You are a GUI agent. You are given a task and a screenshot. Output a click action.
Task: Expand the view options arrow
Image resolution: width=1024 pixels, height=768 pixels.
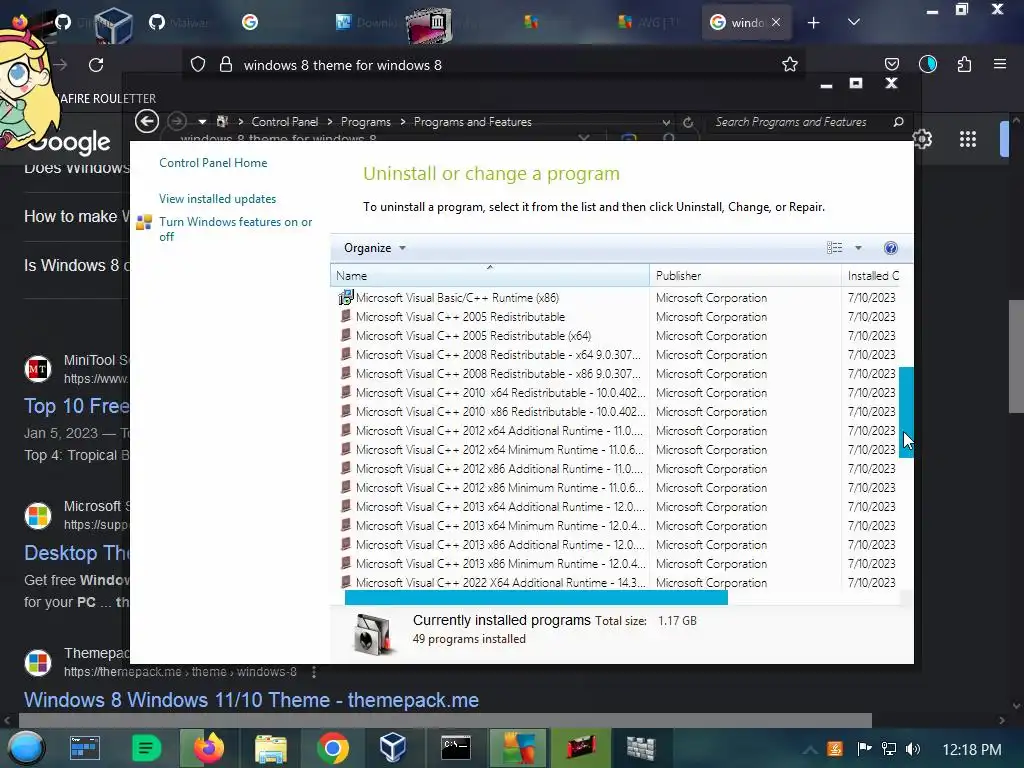point(858,248)
